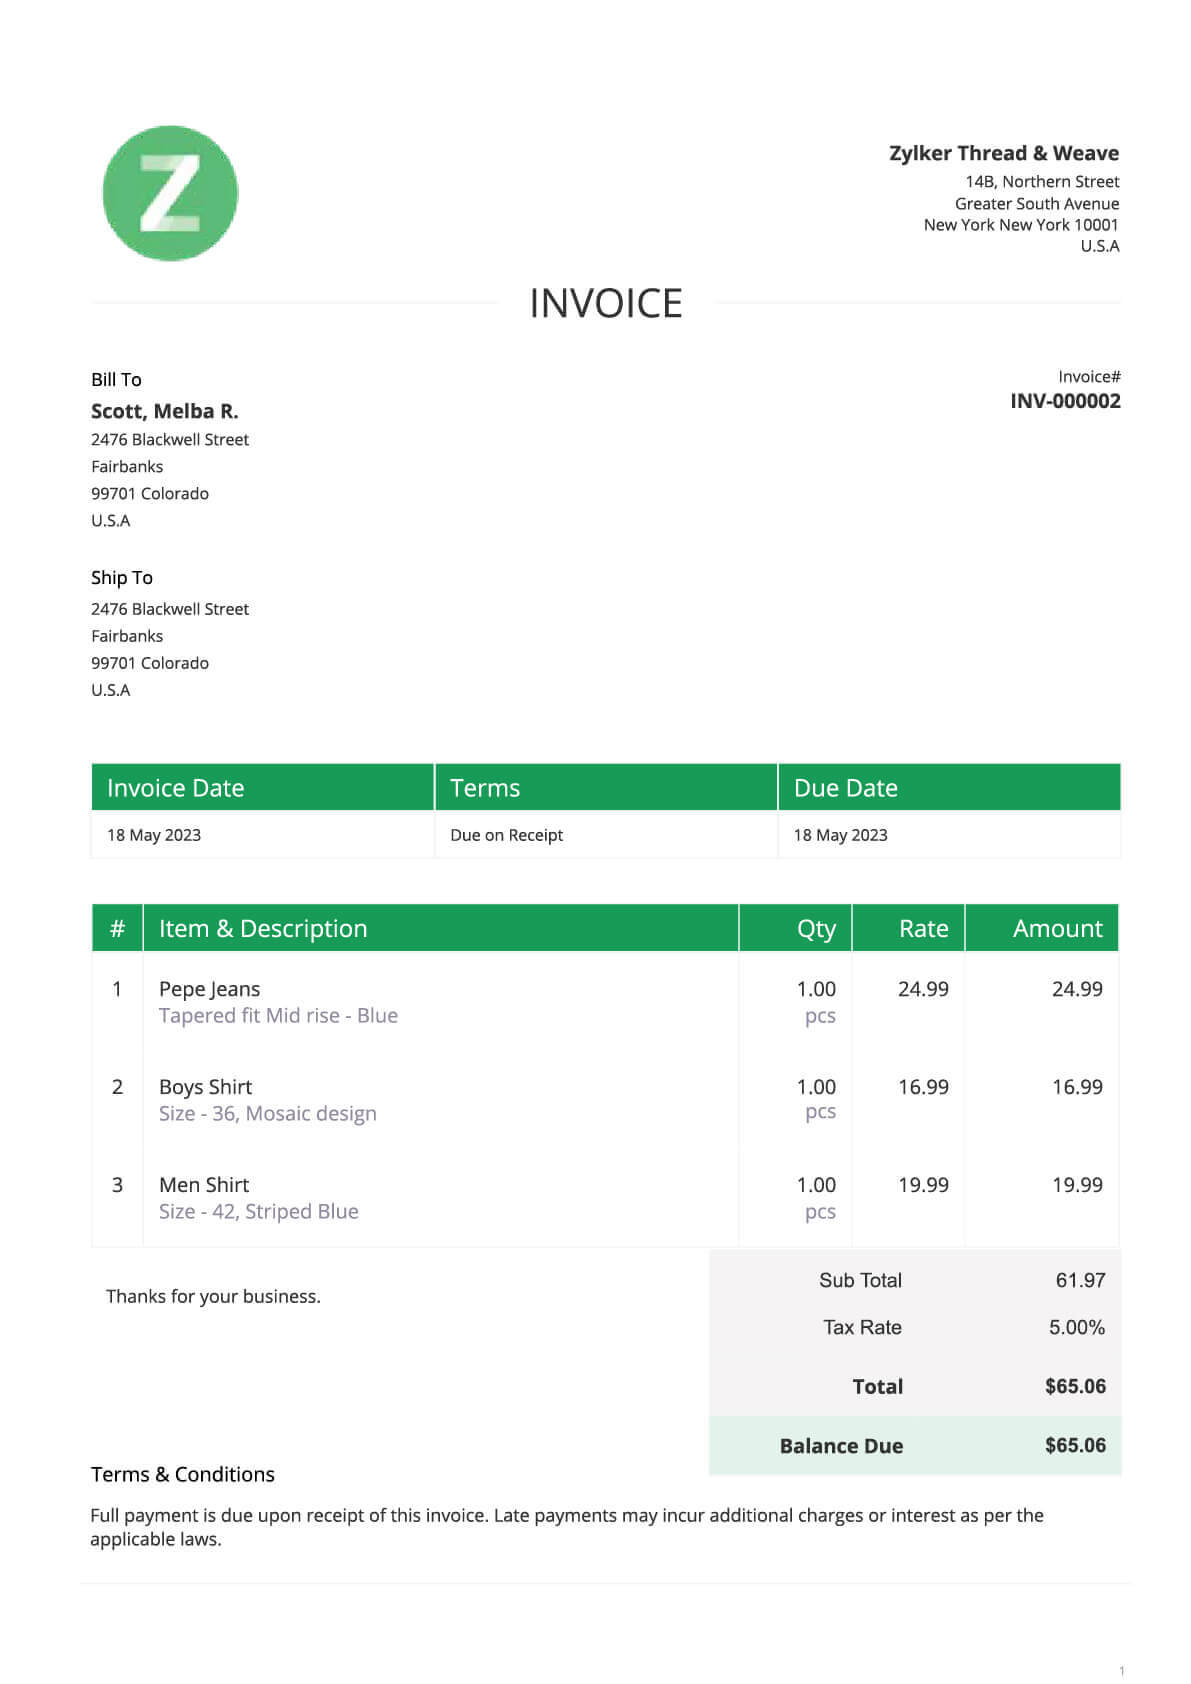The width and height of the screenshot is (1191, 1684).
Task: Select the Due on Receipt terms value
Action: (506, 835)
